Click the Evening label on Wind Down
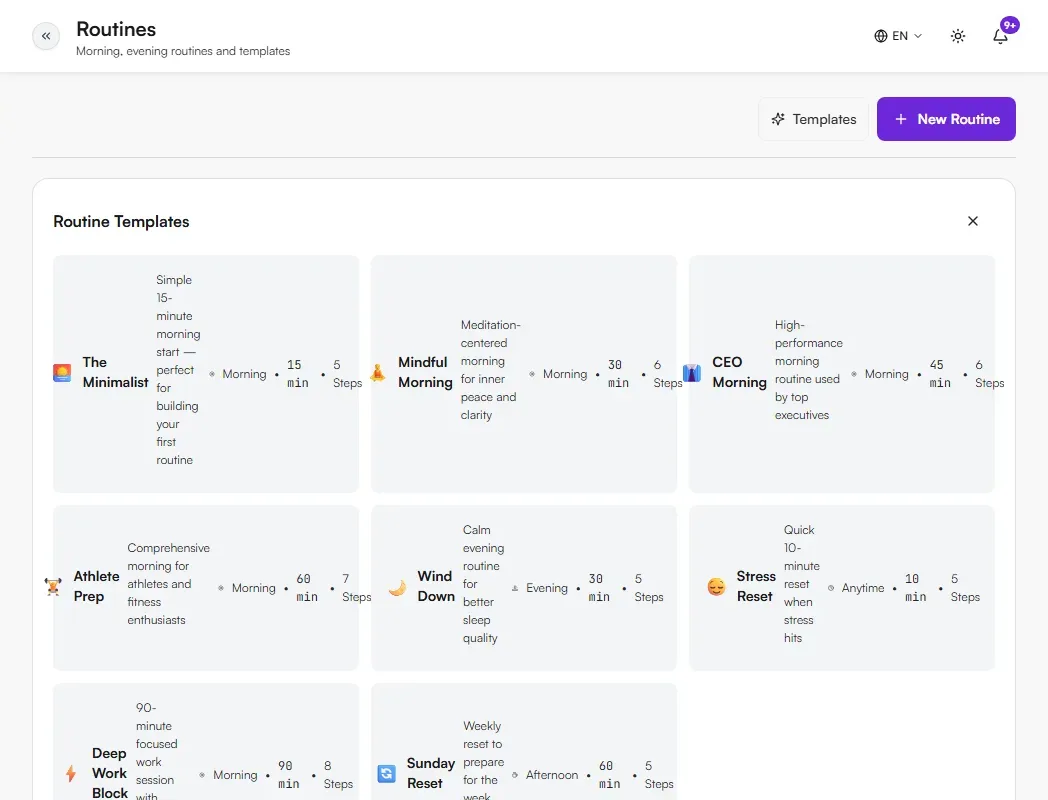 546,588
